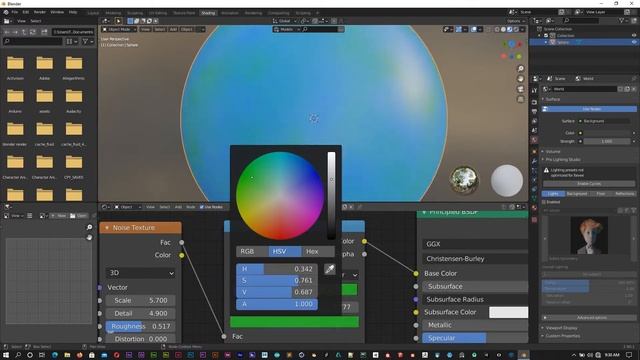Open Windows taskbar search
The width and height of the screenshot is (640, 360).
18,355
